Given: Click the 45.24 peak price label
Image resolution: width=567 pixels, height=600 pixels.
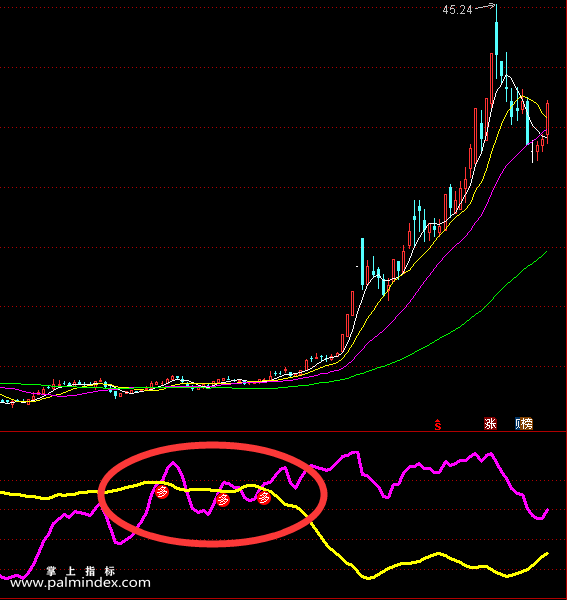Looking at the screenshot, I should [458, 10].
